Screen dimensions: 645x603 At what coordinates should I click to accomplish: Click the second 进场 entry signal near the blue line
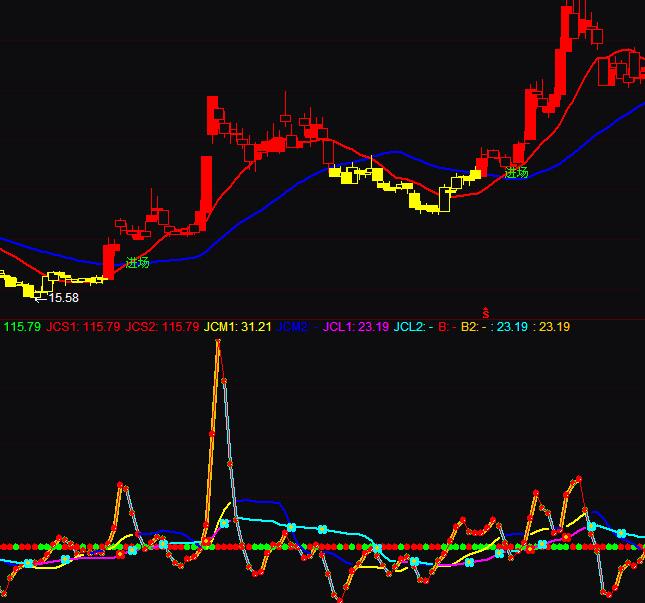516,172
